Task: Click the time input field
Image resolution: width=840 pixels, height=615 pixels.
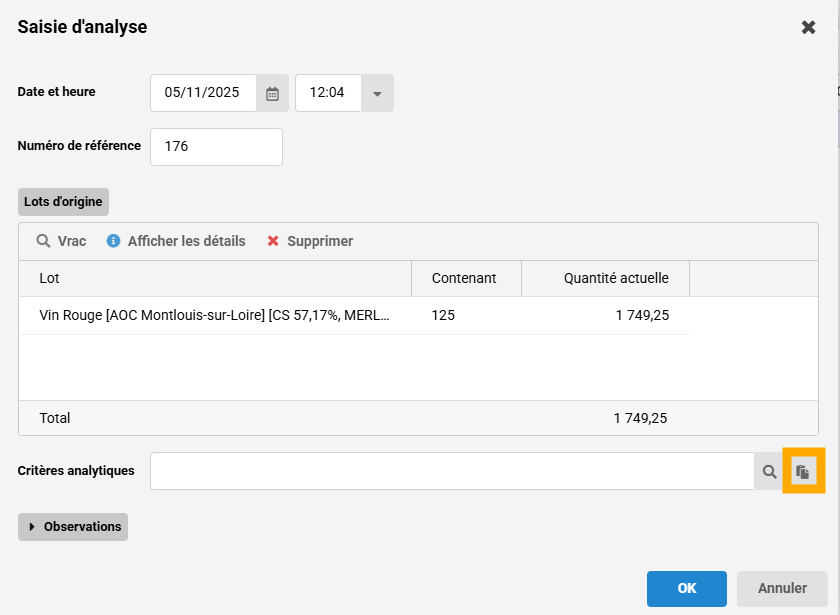Action: [x=328, y=93]
